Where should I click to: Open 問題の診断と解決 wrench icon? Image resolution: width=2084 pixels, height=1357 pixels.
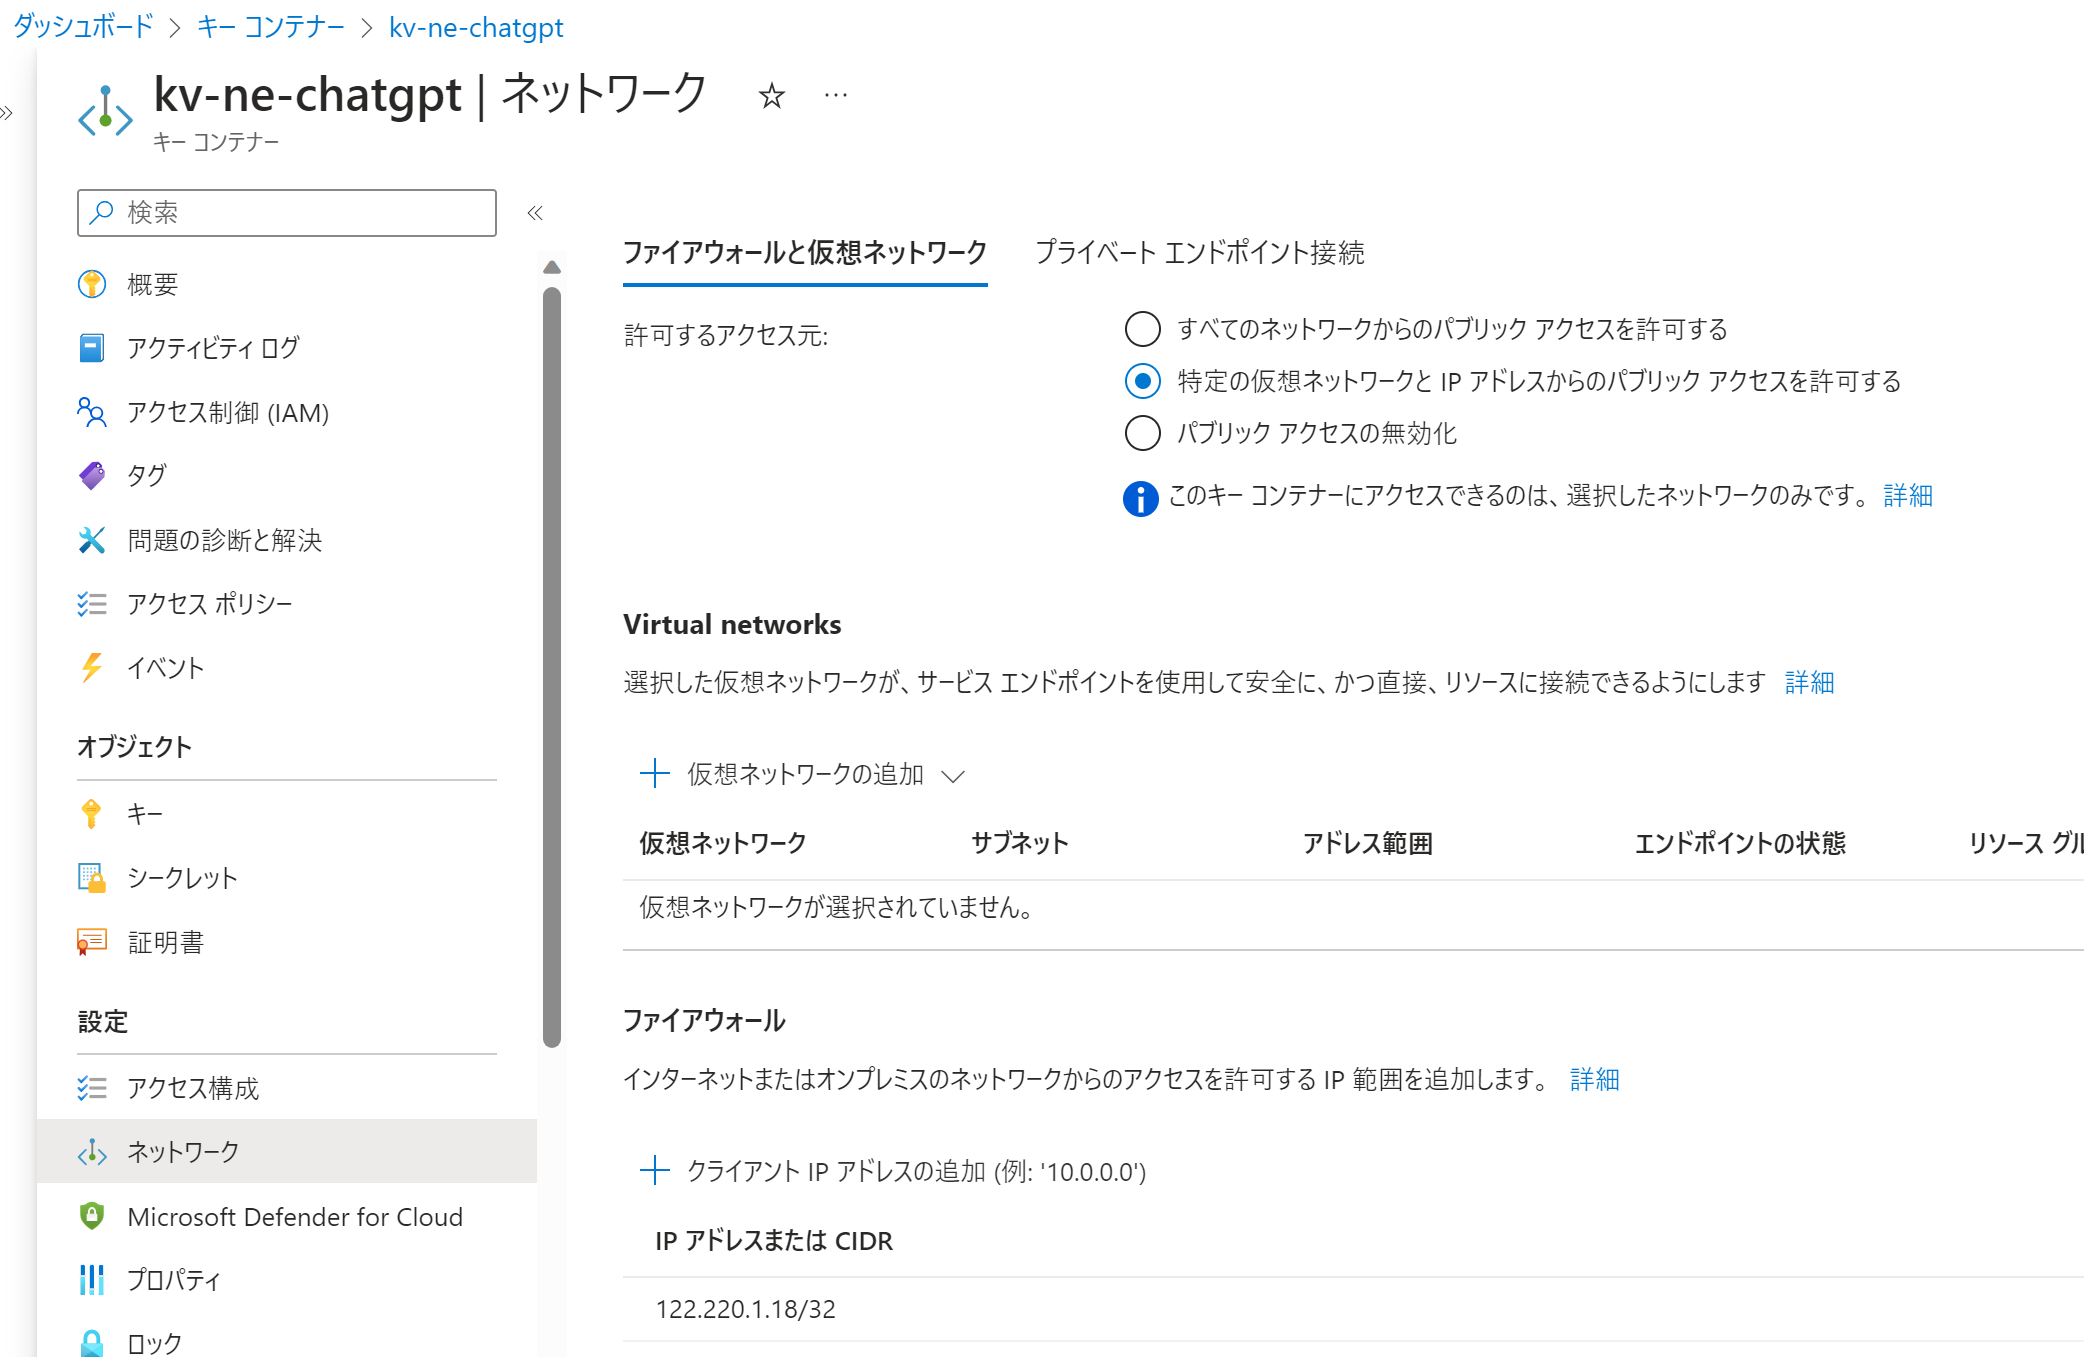92,540
